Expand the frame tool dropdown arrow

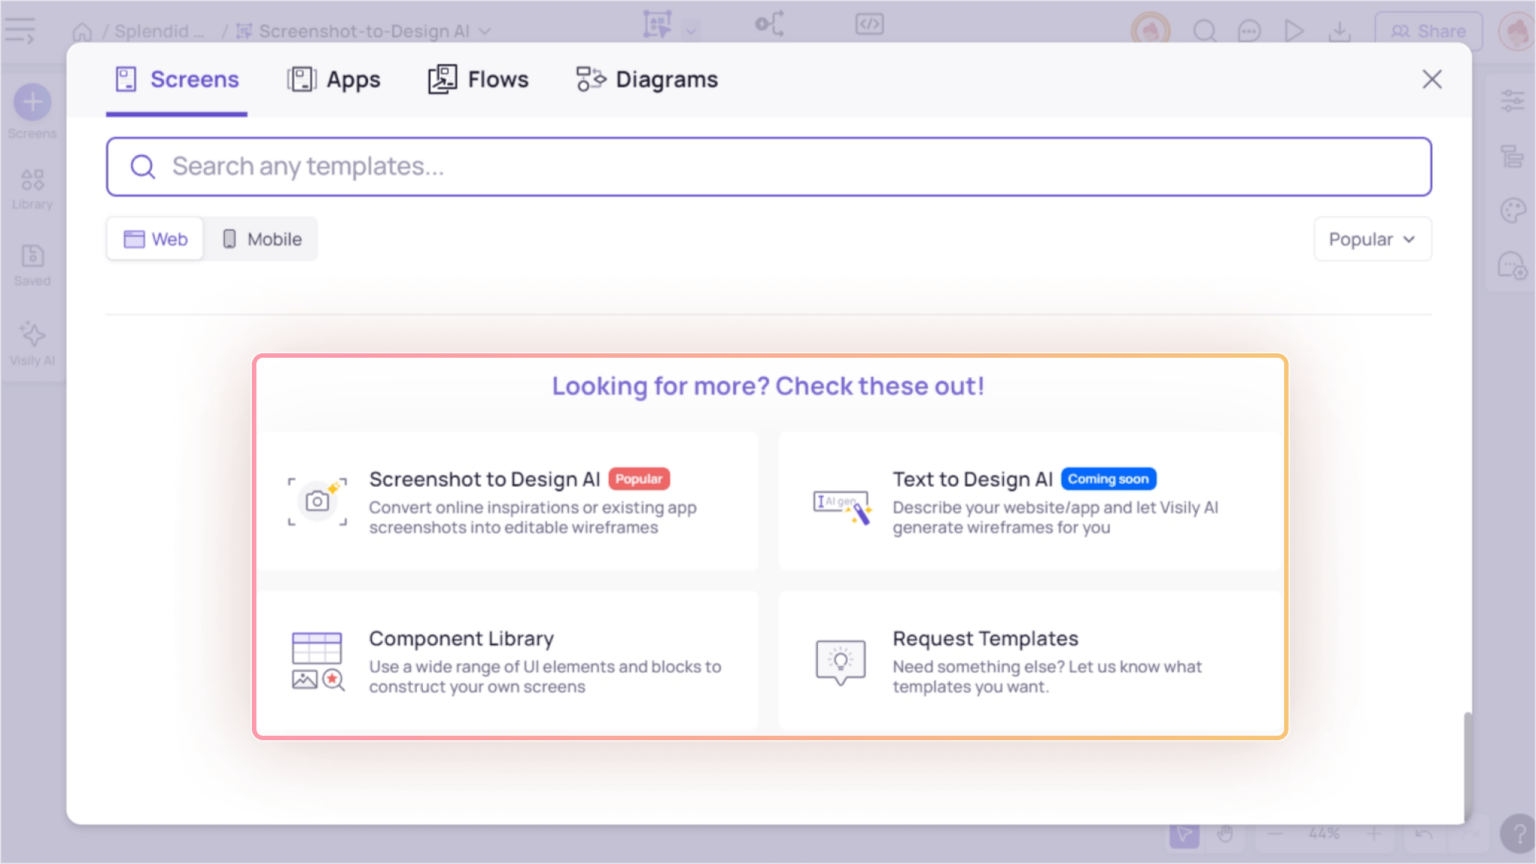pyautogui.click(x=690, y=30)
